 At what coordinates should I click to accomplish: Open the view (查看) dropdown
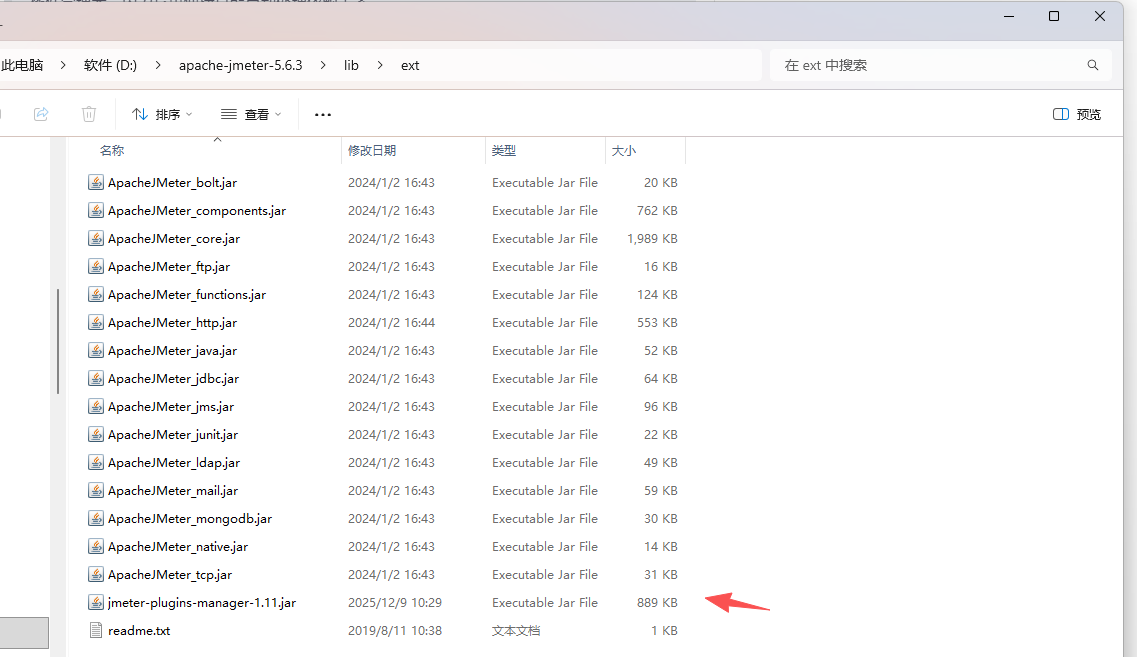click(251, 114)
